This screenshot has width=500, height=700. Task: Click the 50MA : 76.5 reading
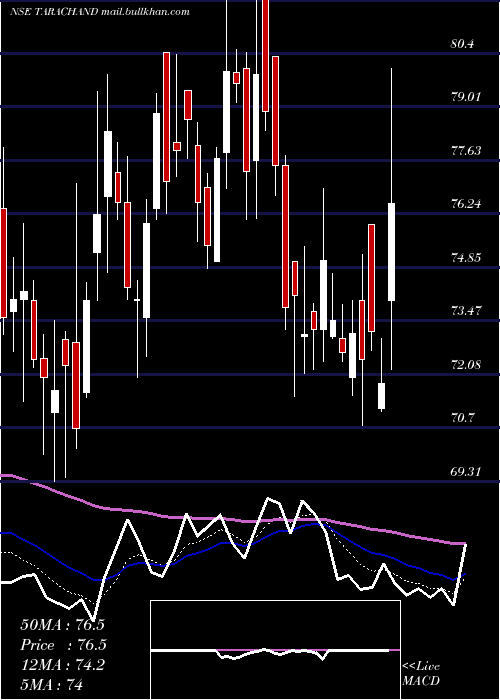[x=62, y=625]
